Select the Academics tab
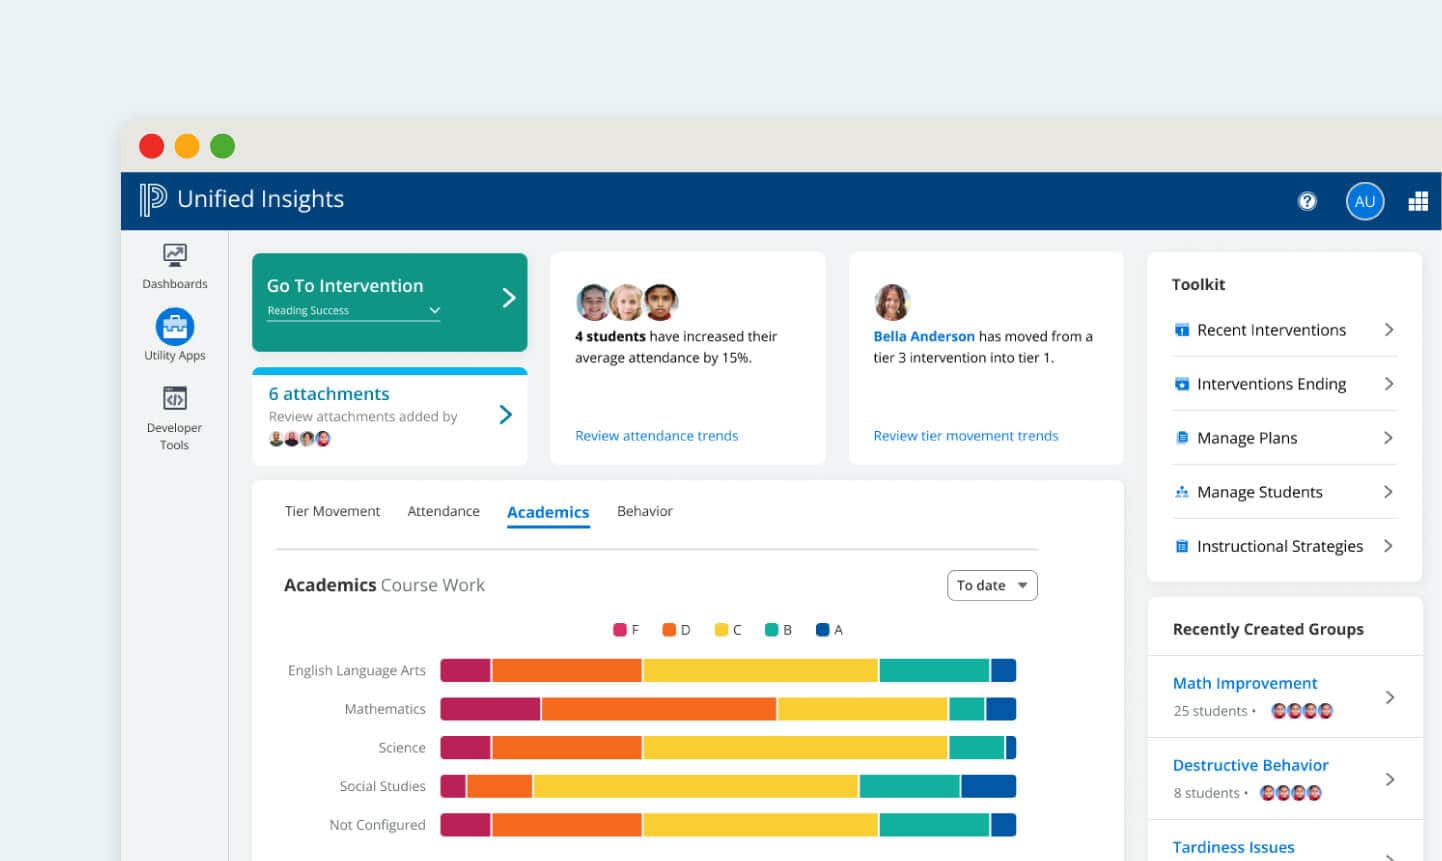 [x=548, y=512]
